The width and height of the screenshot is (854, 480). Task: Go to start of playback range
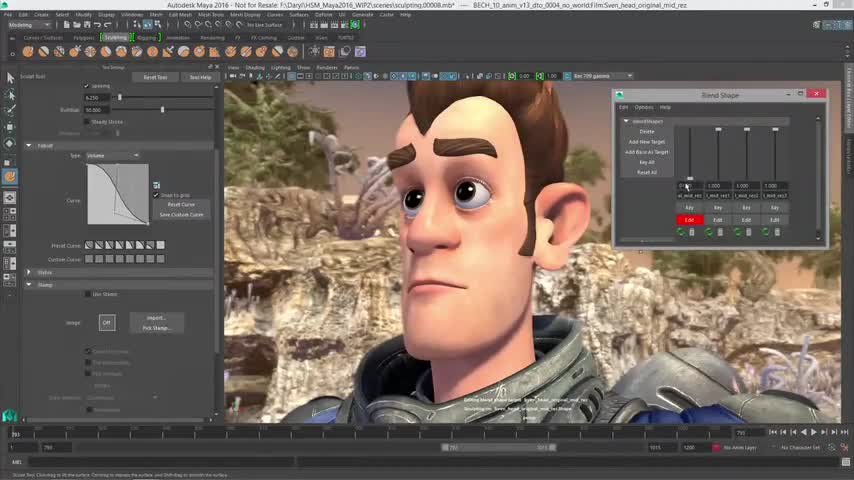(x=773, y=432)
